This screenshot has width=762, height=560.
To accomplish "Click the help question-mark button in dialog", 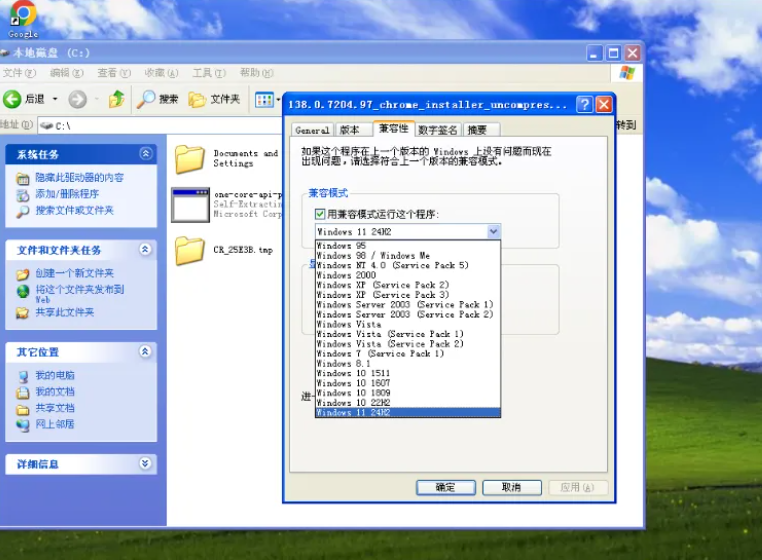I will 584,105.
